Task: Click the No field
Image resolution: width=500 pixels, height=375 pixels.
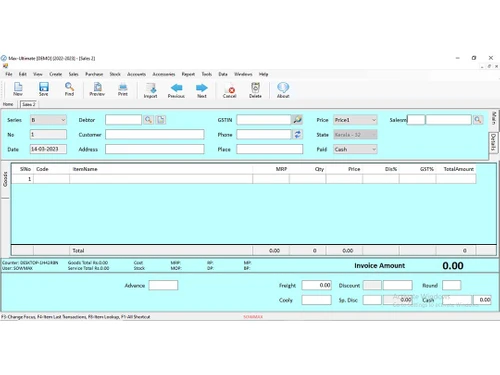Action: (x=48, y=134)
